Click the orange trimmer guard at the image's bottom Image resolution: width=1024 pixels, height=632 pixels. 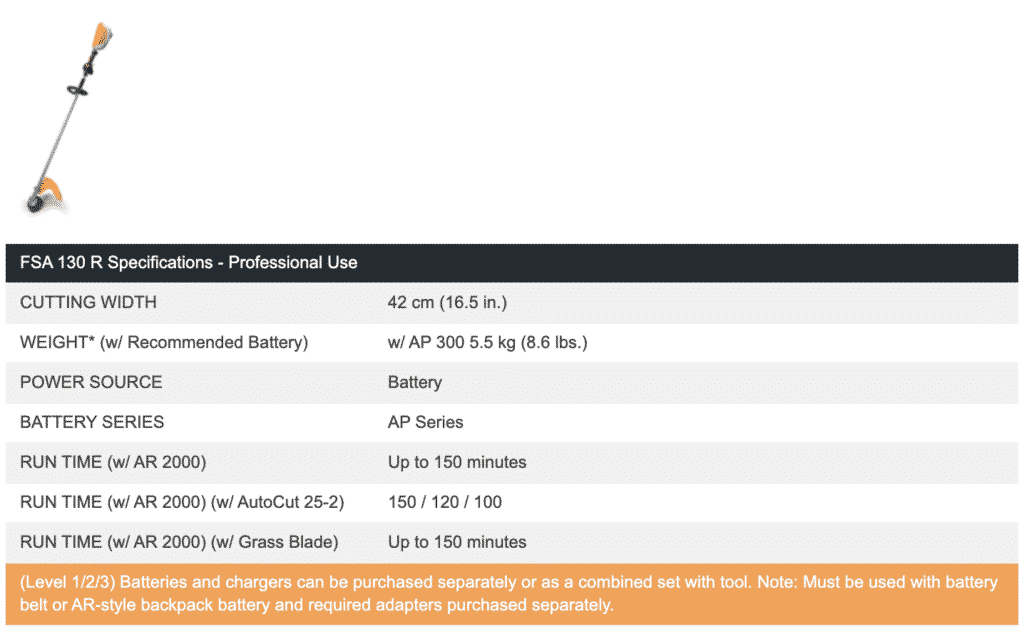[52, 191]
